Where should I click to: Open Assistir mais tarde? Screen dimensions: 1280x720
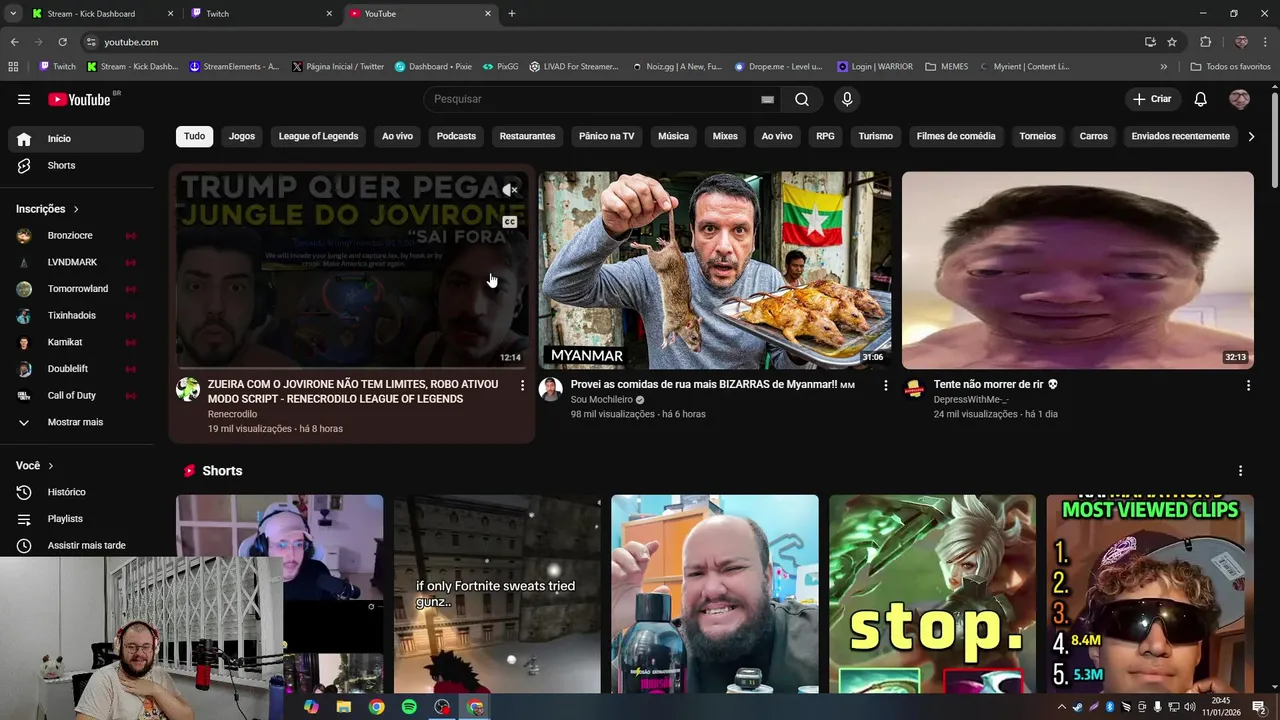pos(76,545)
